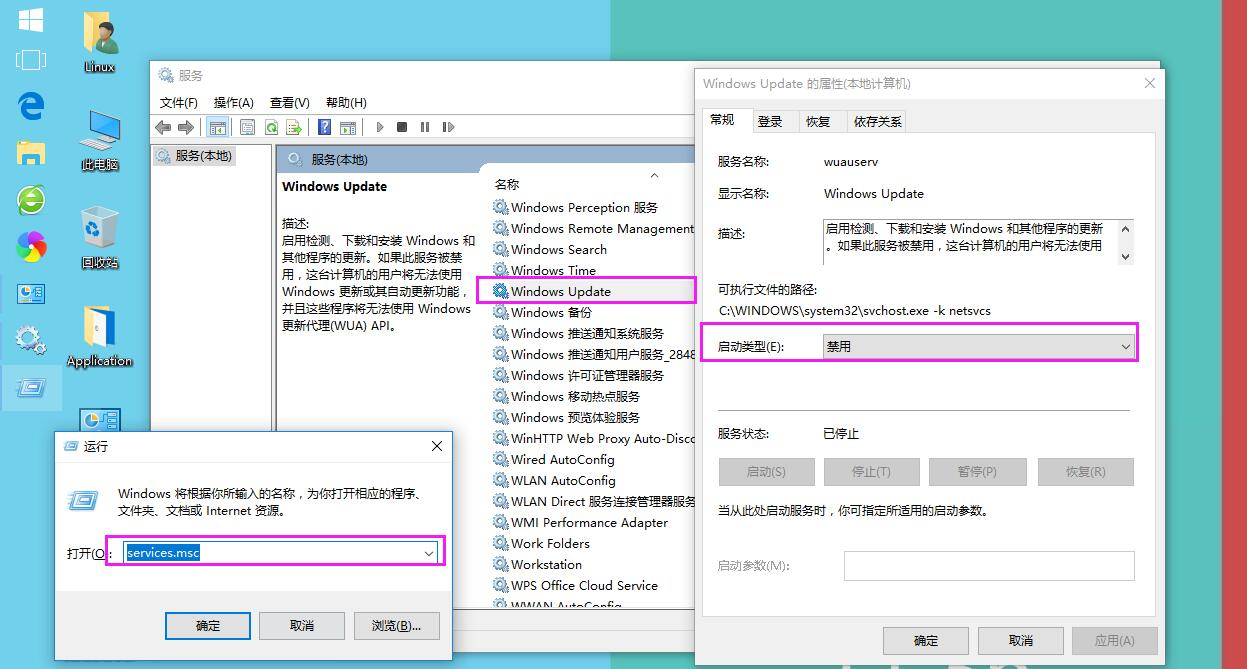Select the Application folder desktop icon
Viewport: 1247px width, 669px height.
(x=99, y=337)
